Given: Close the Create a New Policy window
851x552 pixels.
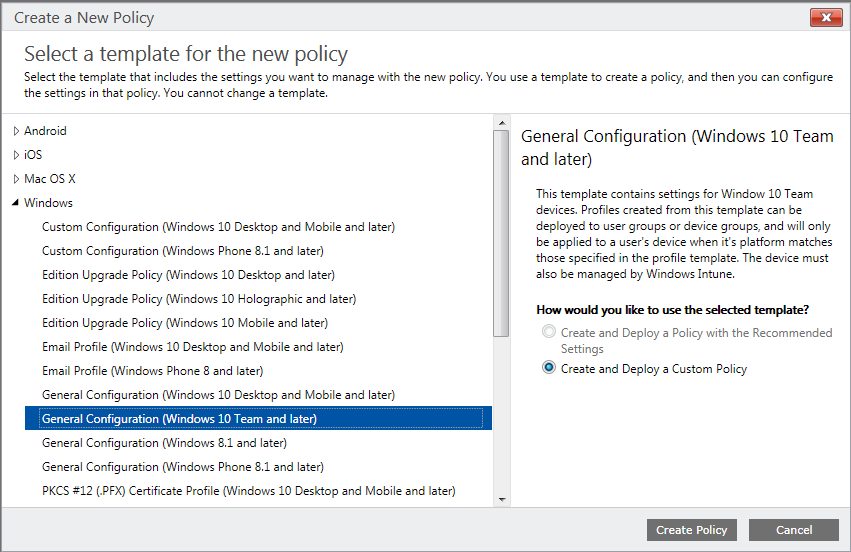Looking at the screenshot, I should [x=825, y=18].
